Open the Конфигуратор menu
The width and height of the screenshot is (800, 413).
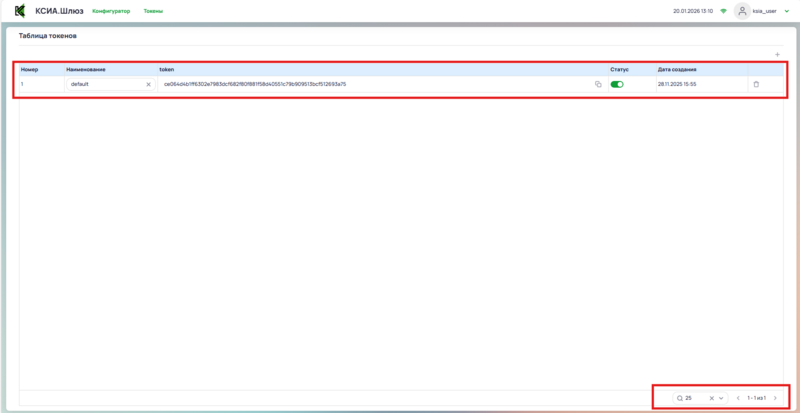pos(111,11)
